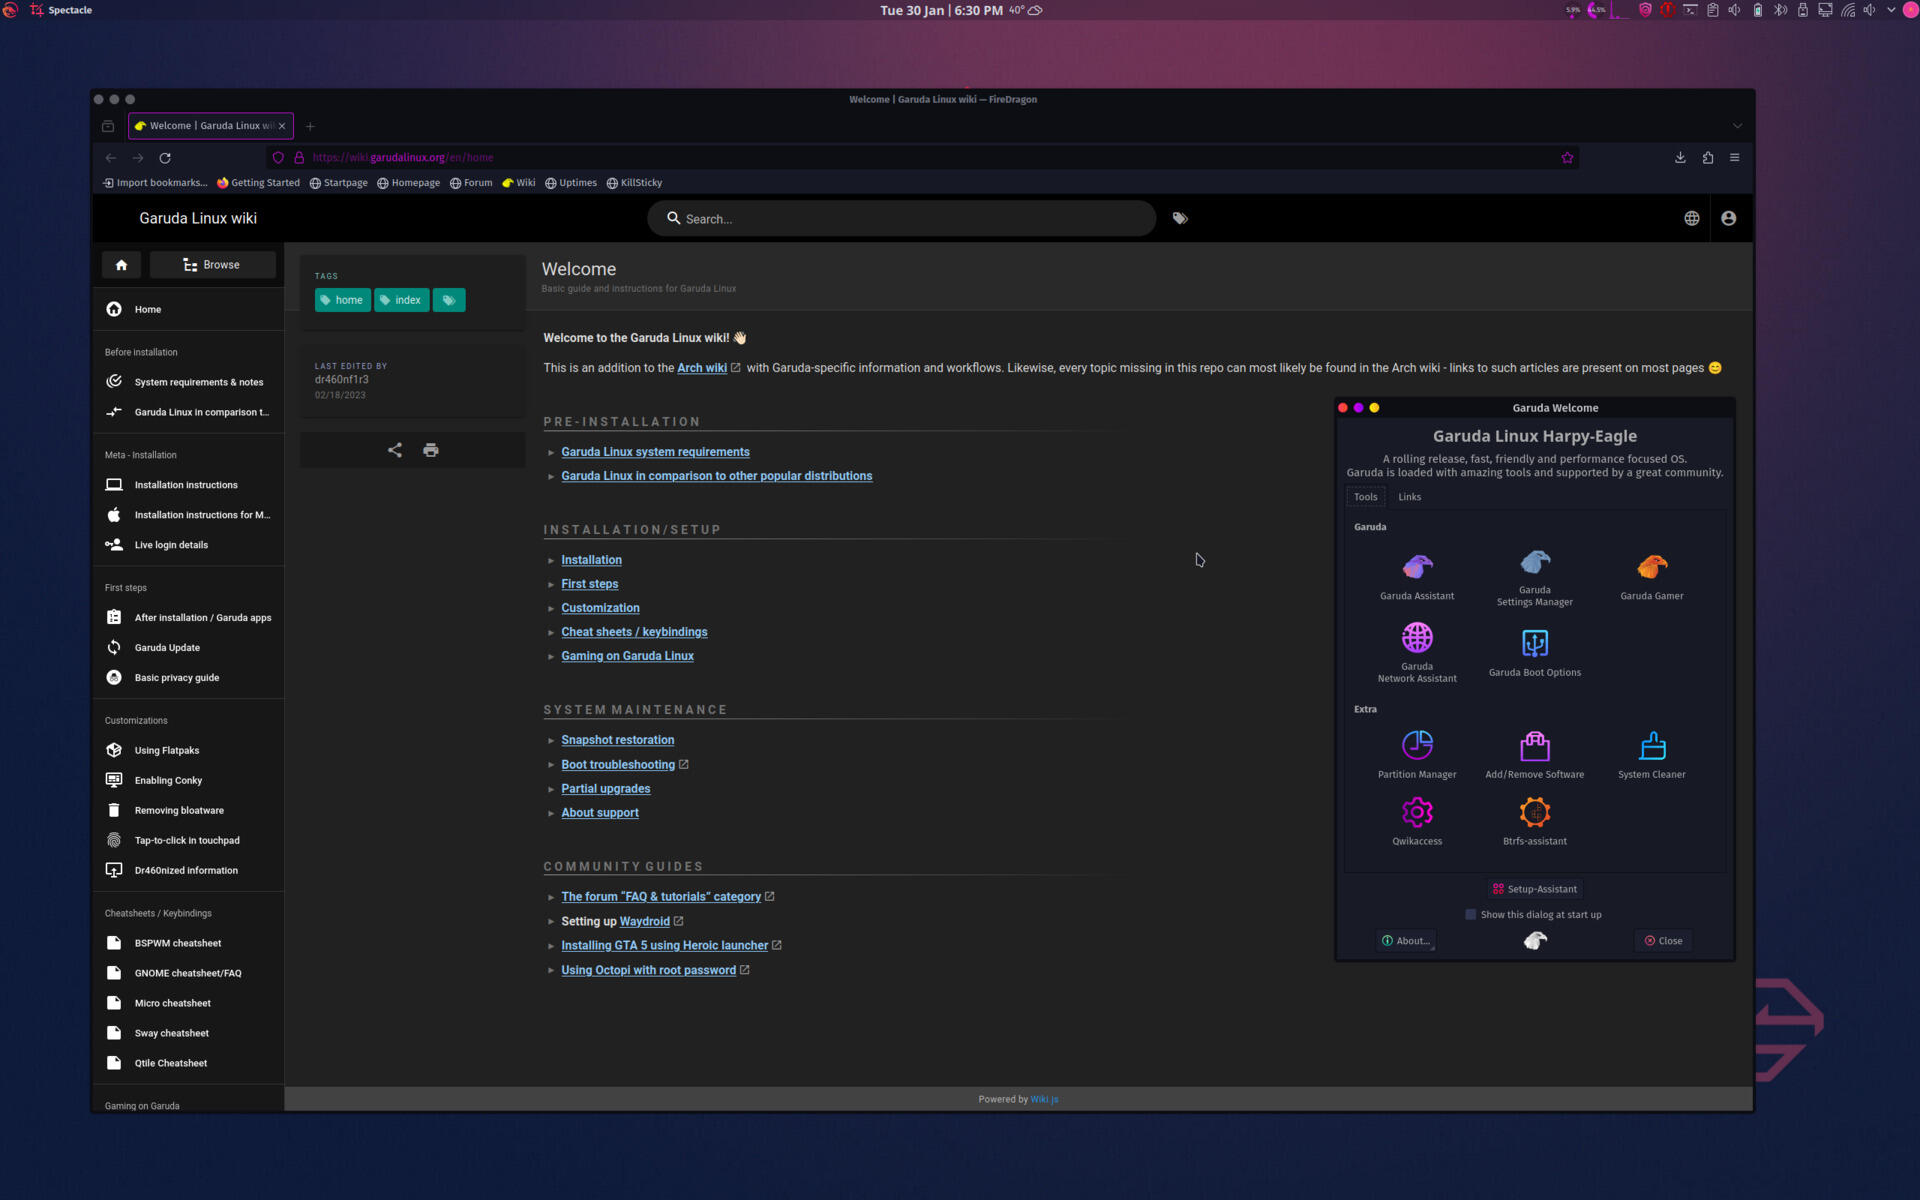Open the wiki account profile icon
This screenshot has height=1200, width=1920.
click(1728, 218)
